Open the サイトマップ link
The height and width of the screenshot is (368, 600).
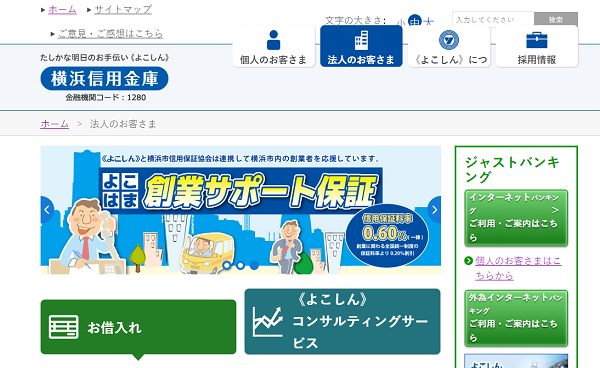(123, 9)
